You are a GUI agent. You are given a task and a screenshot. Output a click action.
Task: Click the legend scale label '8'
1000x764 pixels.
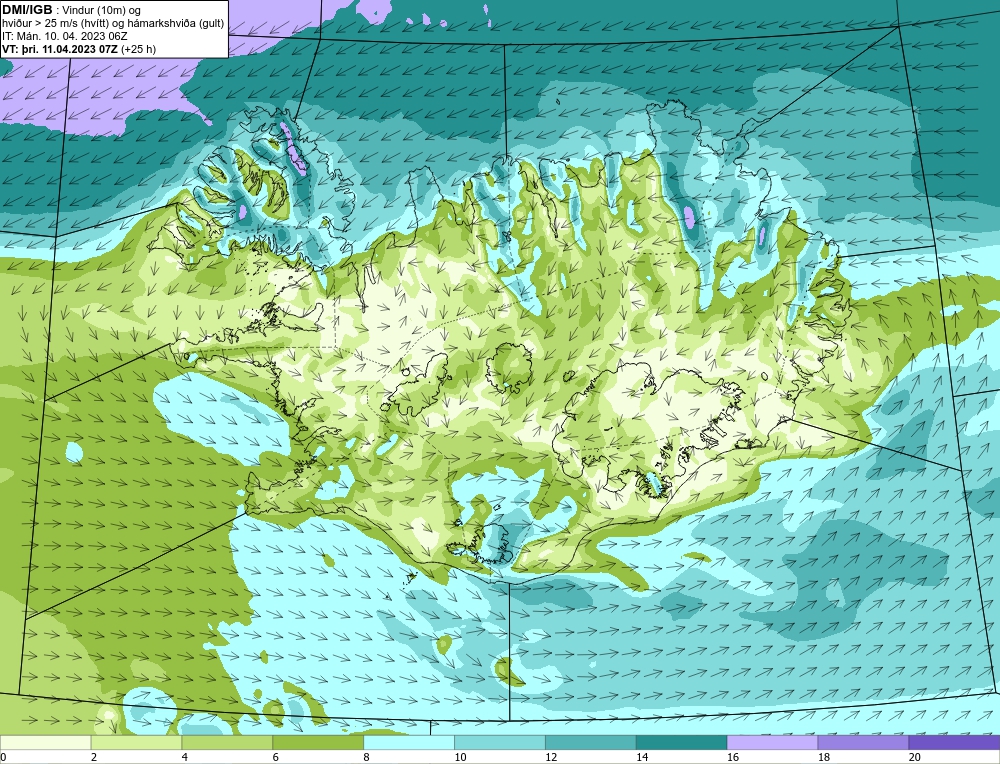point(367,757)
